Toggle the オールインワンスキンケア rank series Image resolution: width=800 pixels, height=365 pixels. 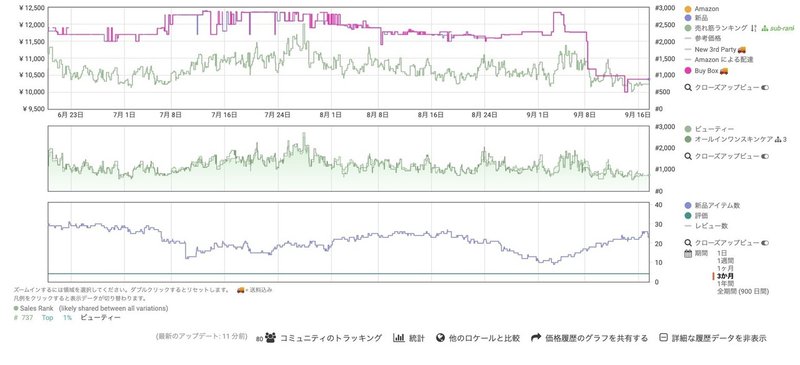pos(730,139)
